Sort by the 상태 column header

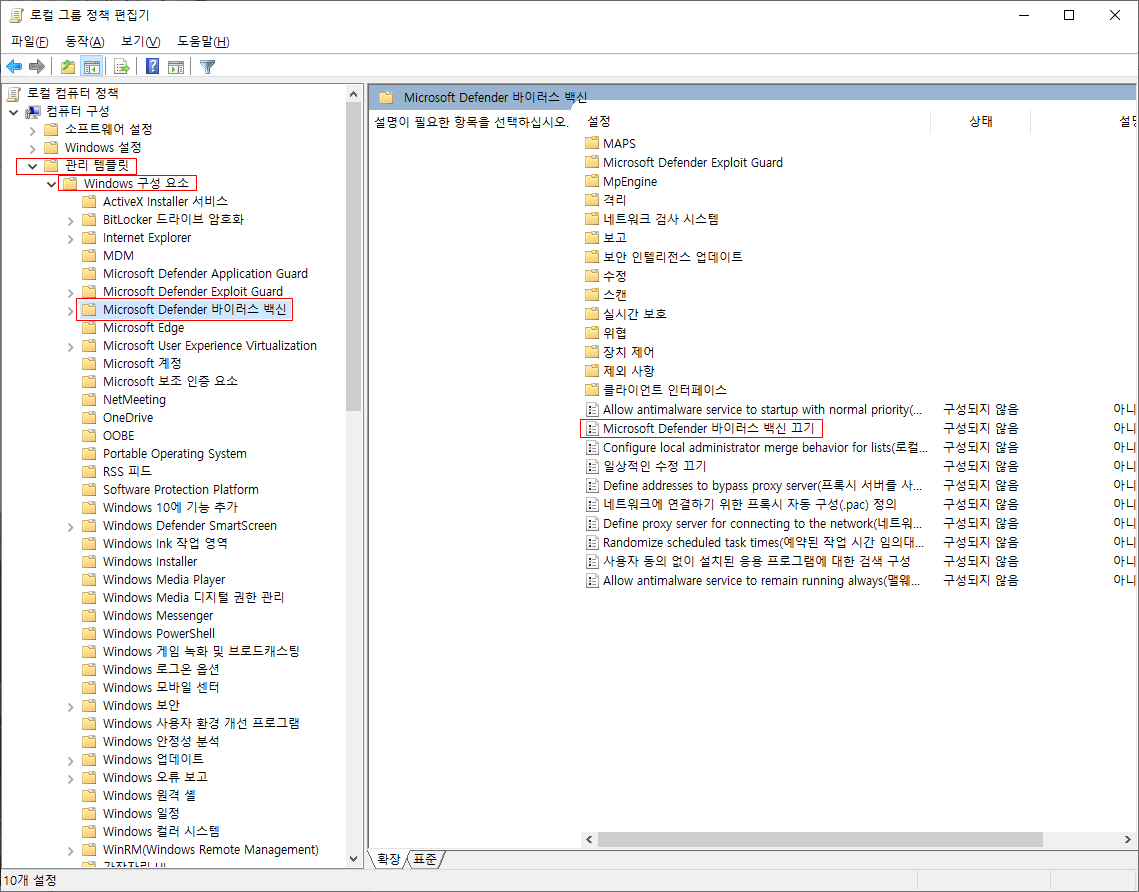tap(981, 121)
